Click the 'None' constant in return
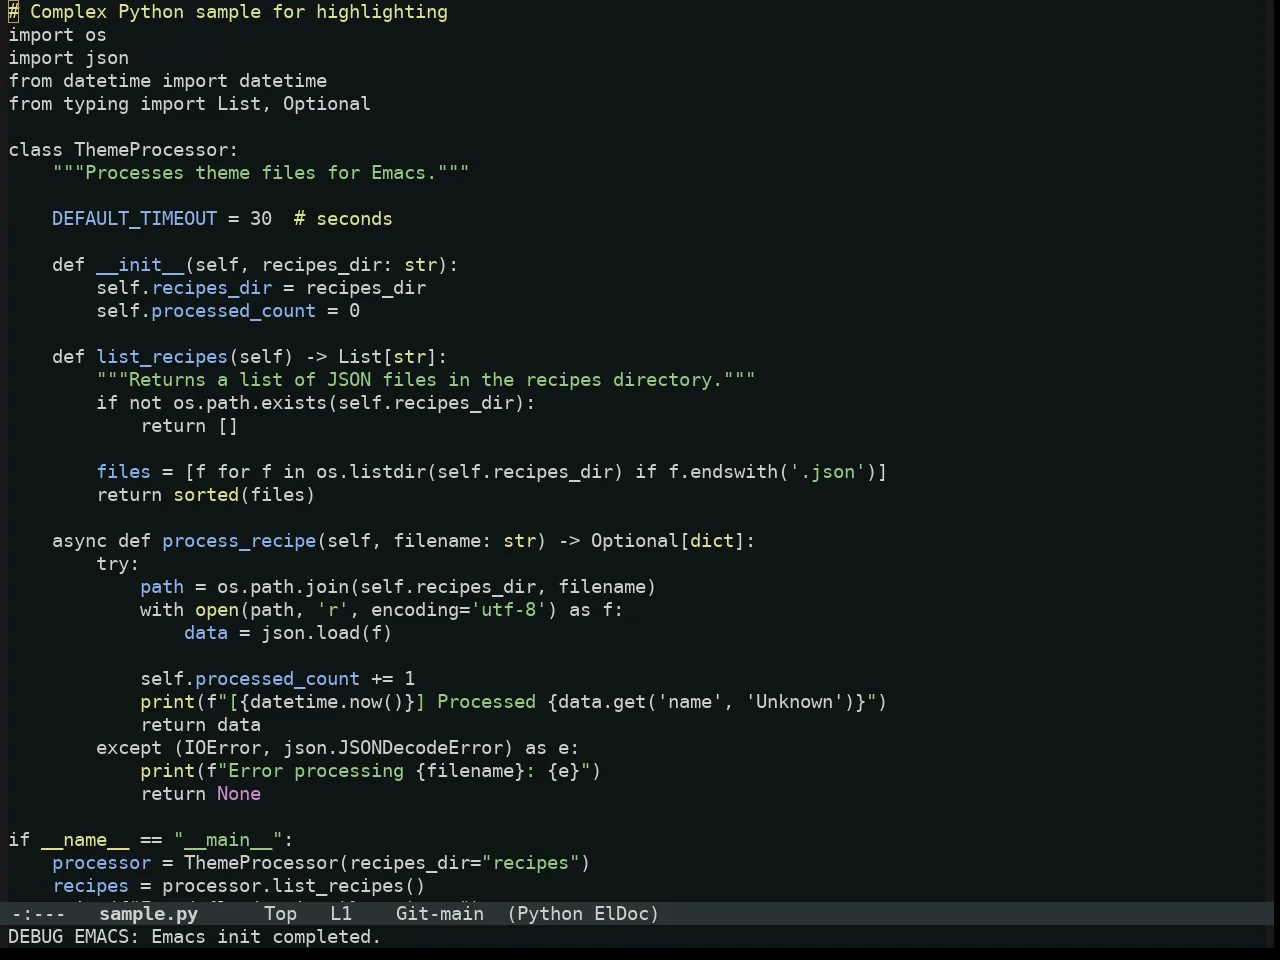This screenshot has height=960, width=1280. click(x=239, y=794)
